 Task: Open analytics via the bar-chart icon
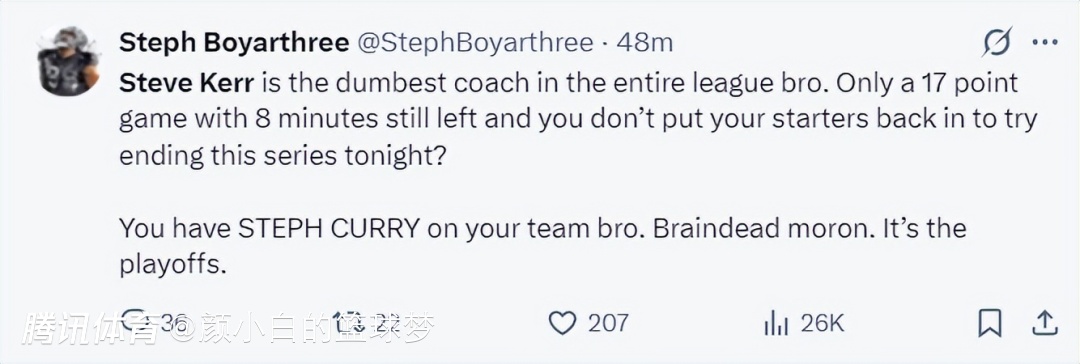(x=775, y=323)
